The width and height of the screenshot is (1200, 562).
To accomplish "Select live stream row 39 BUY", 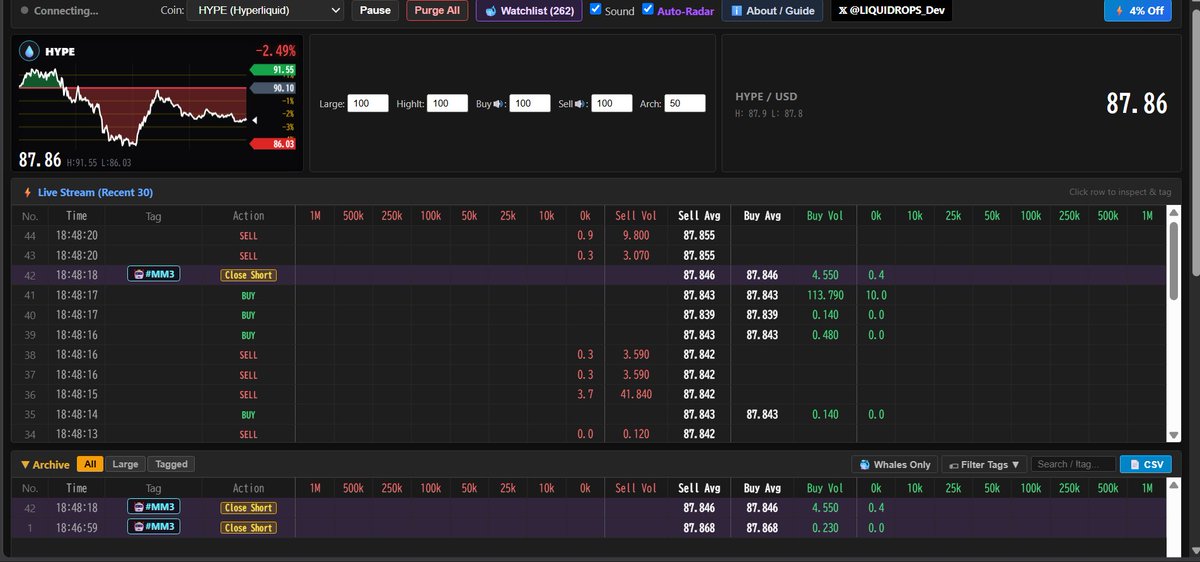I will click(589, 335).
